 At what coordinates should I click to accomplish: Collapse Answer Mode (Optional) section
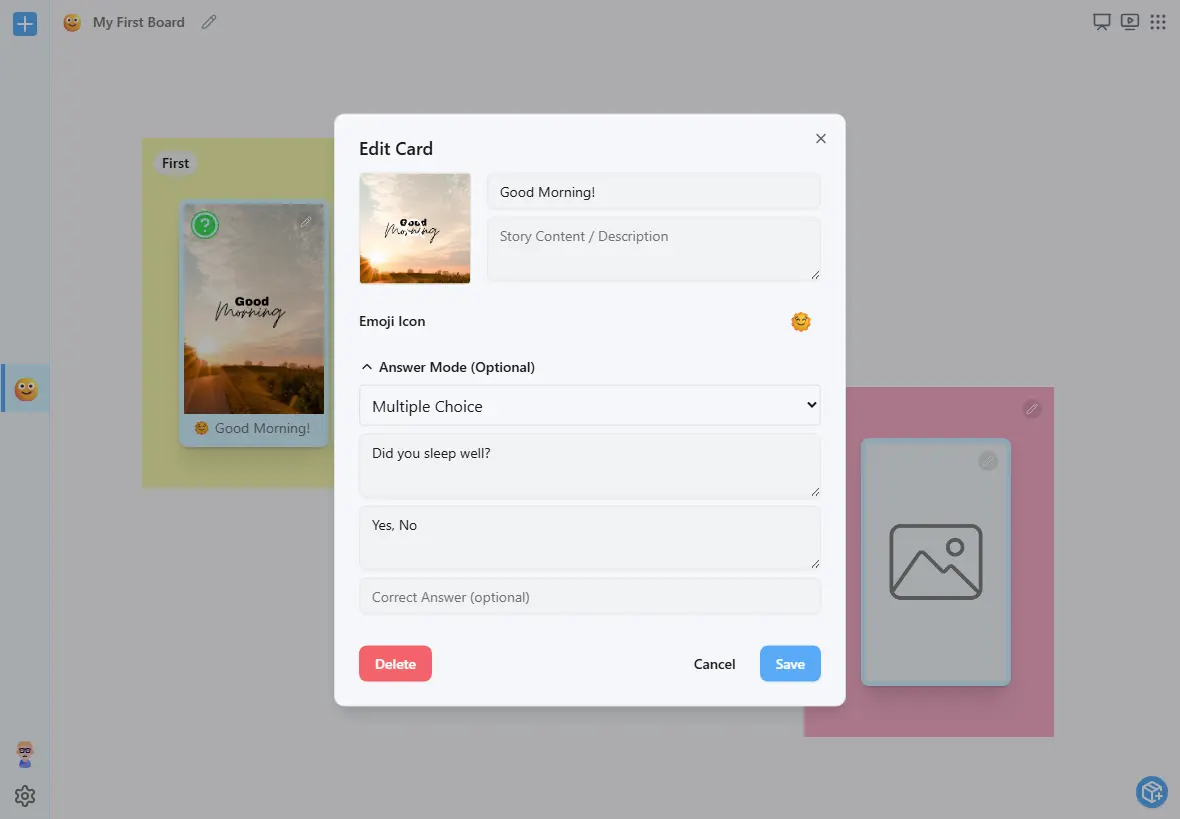tap(448, 367)
